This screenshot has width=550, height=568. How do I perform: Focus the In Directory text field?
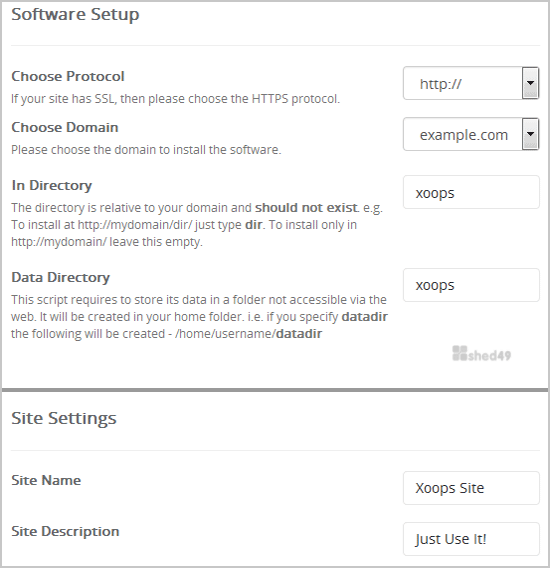(471, 192)
